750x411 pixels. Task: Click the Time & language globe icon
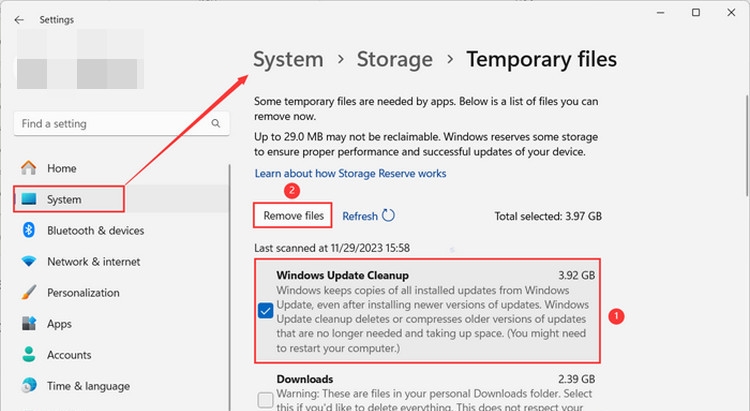click(x=29, y=386)
